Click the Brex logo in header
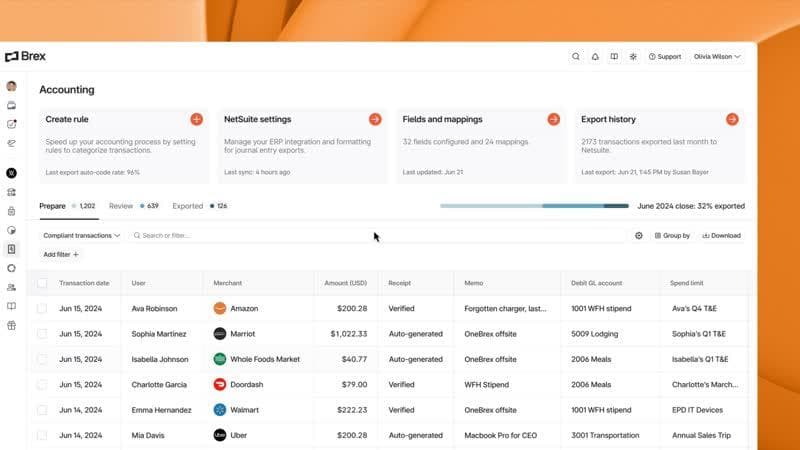 coord(26,57)
